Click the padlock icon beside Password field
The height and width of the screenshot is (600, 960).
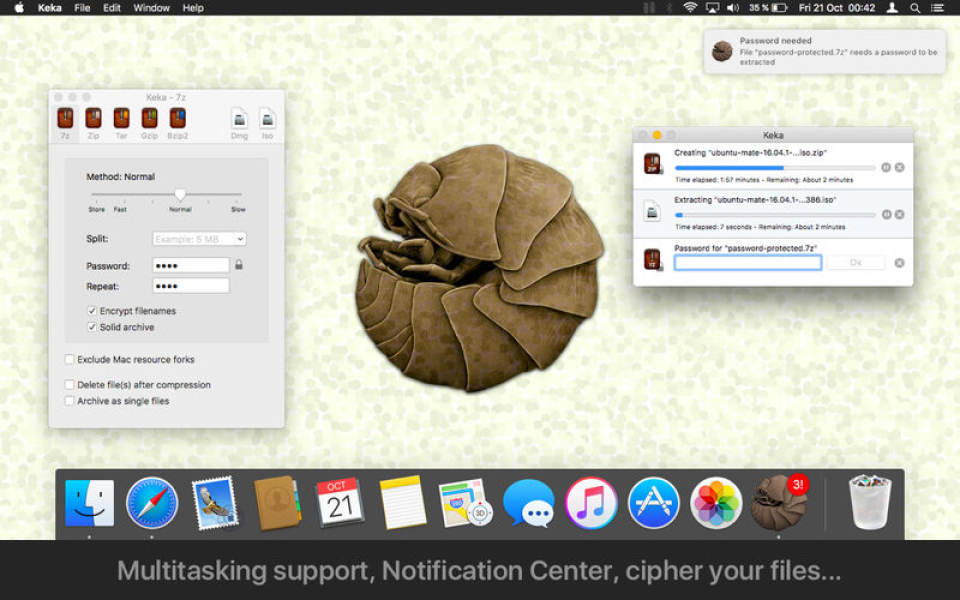[239, 264]
